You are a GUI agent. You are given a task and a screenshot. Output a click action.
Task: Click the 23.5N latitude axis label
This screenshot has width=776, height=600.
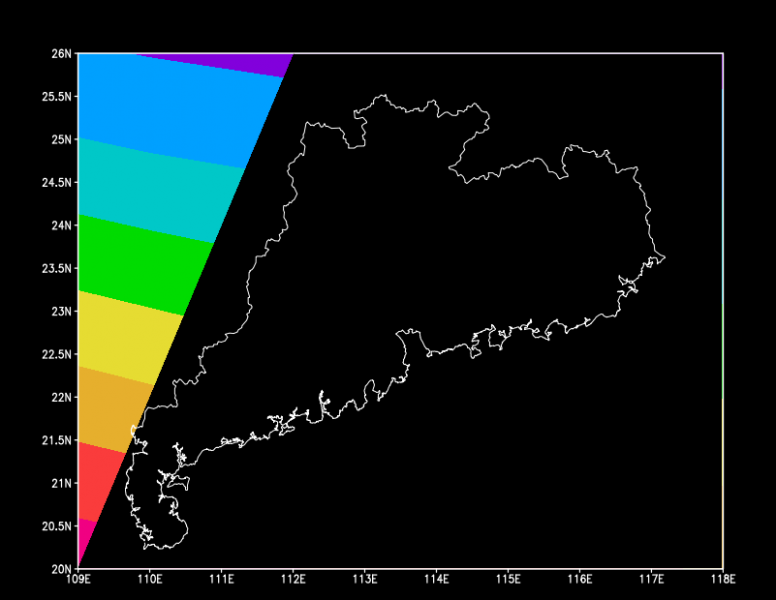58,268
